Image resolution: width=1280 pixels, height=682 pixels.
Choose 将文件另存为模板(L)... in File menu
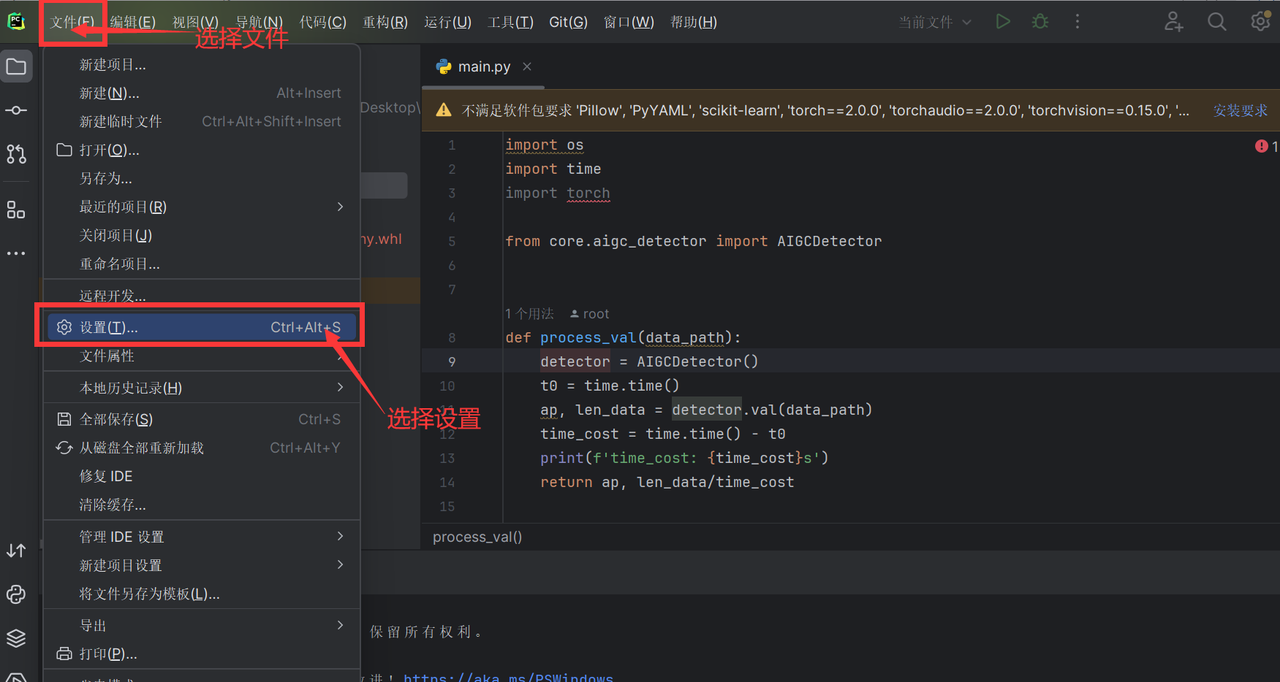tap(202, 594)
